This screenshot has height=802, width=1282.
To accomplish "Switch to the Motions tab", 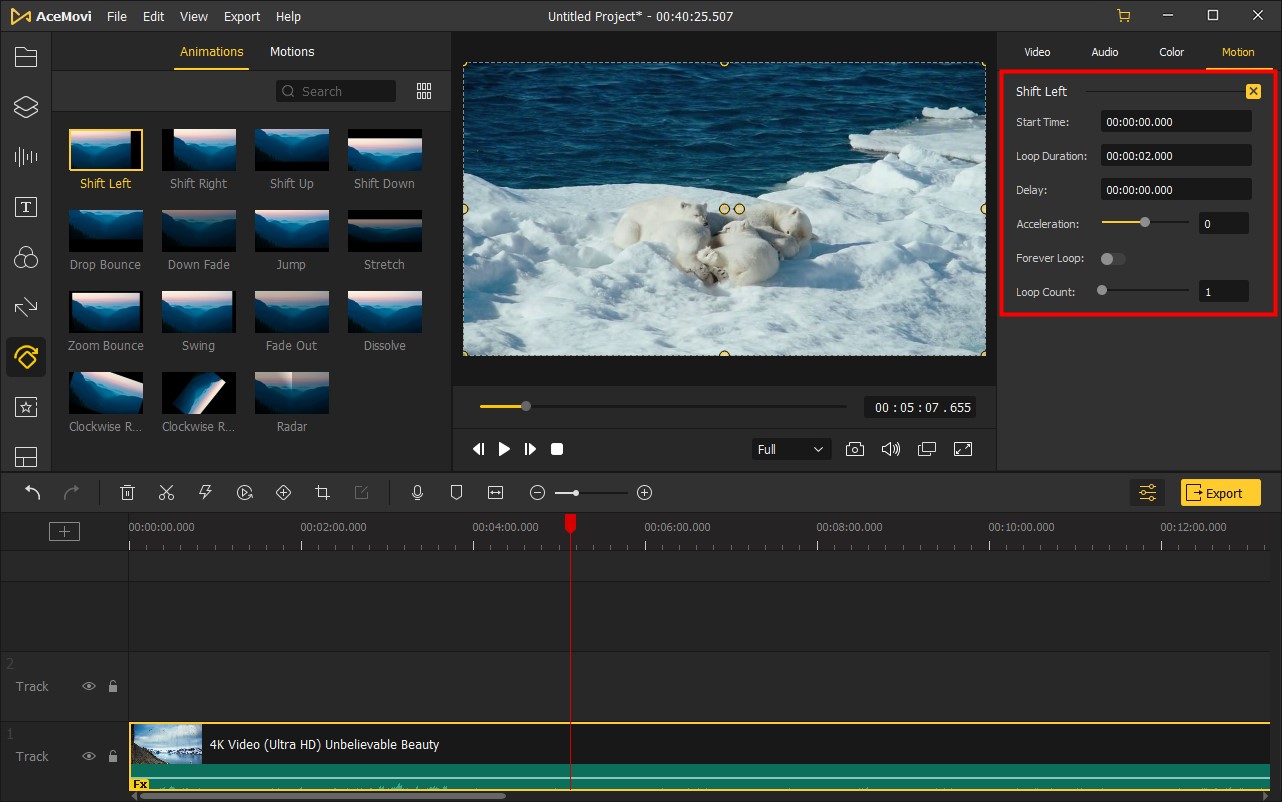I will click(292, 51).
